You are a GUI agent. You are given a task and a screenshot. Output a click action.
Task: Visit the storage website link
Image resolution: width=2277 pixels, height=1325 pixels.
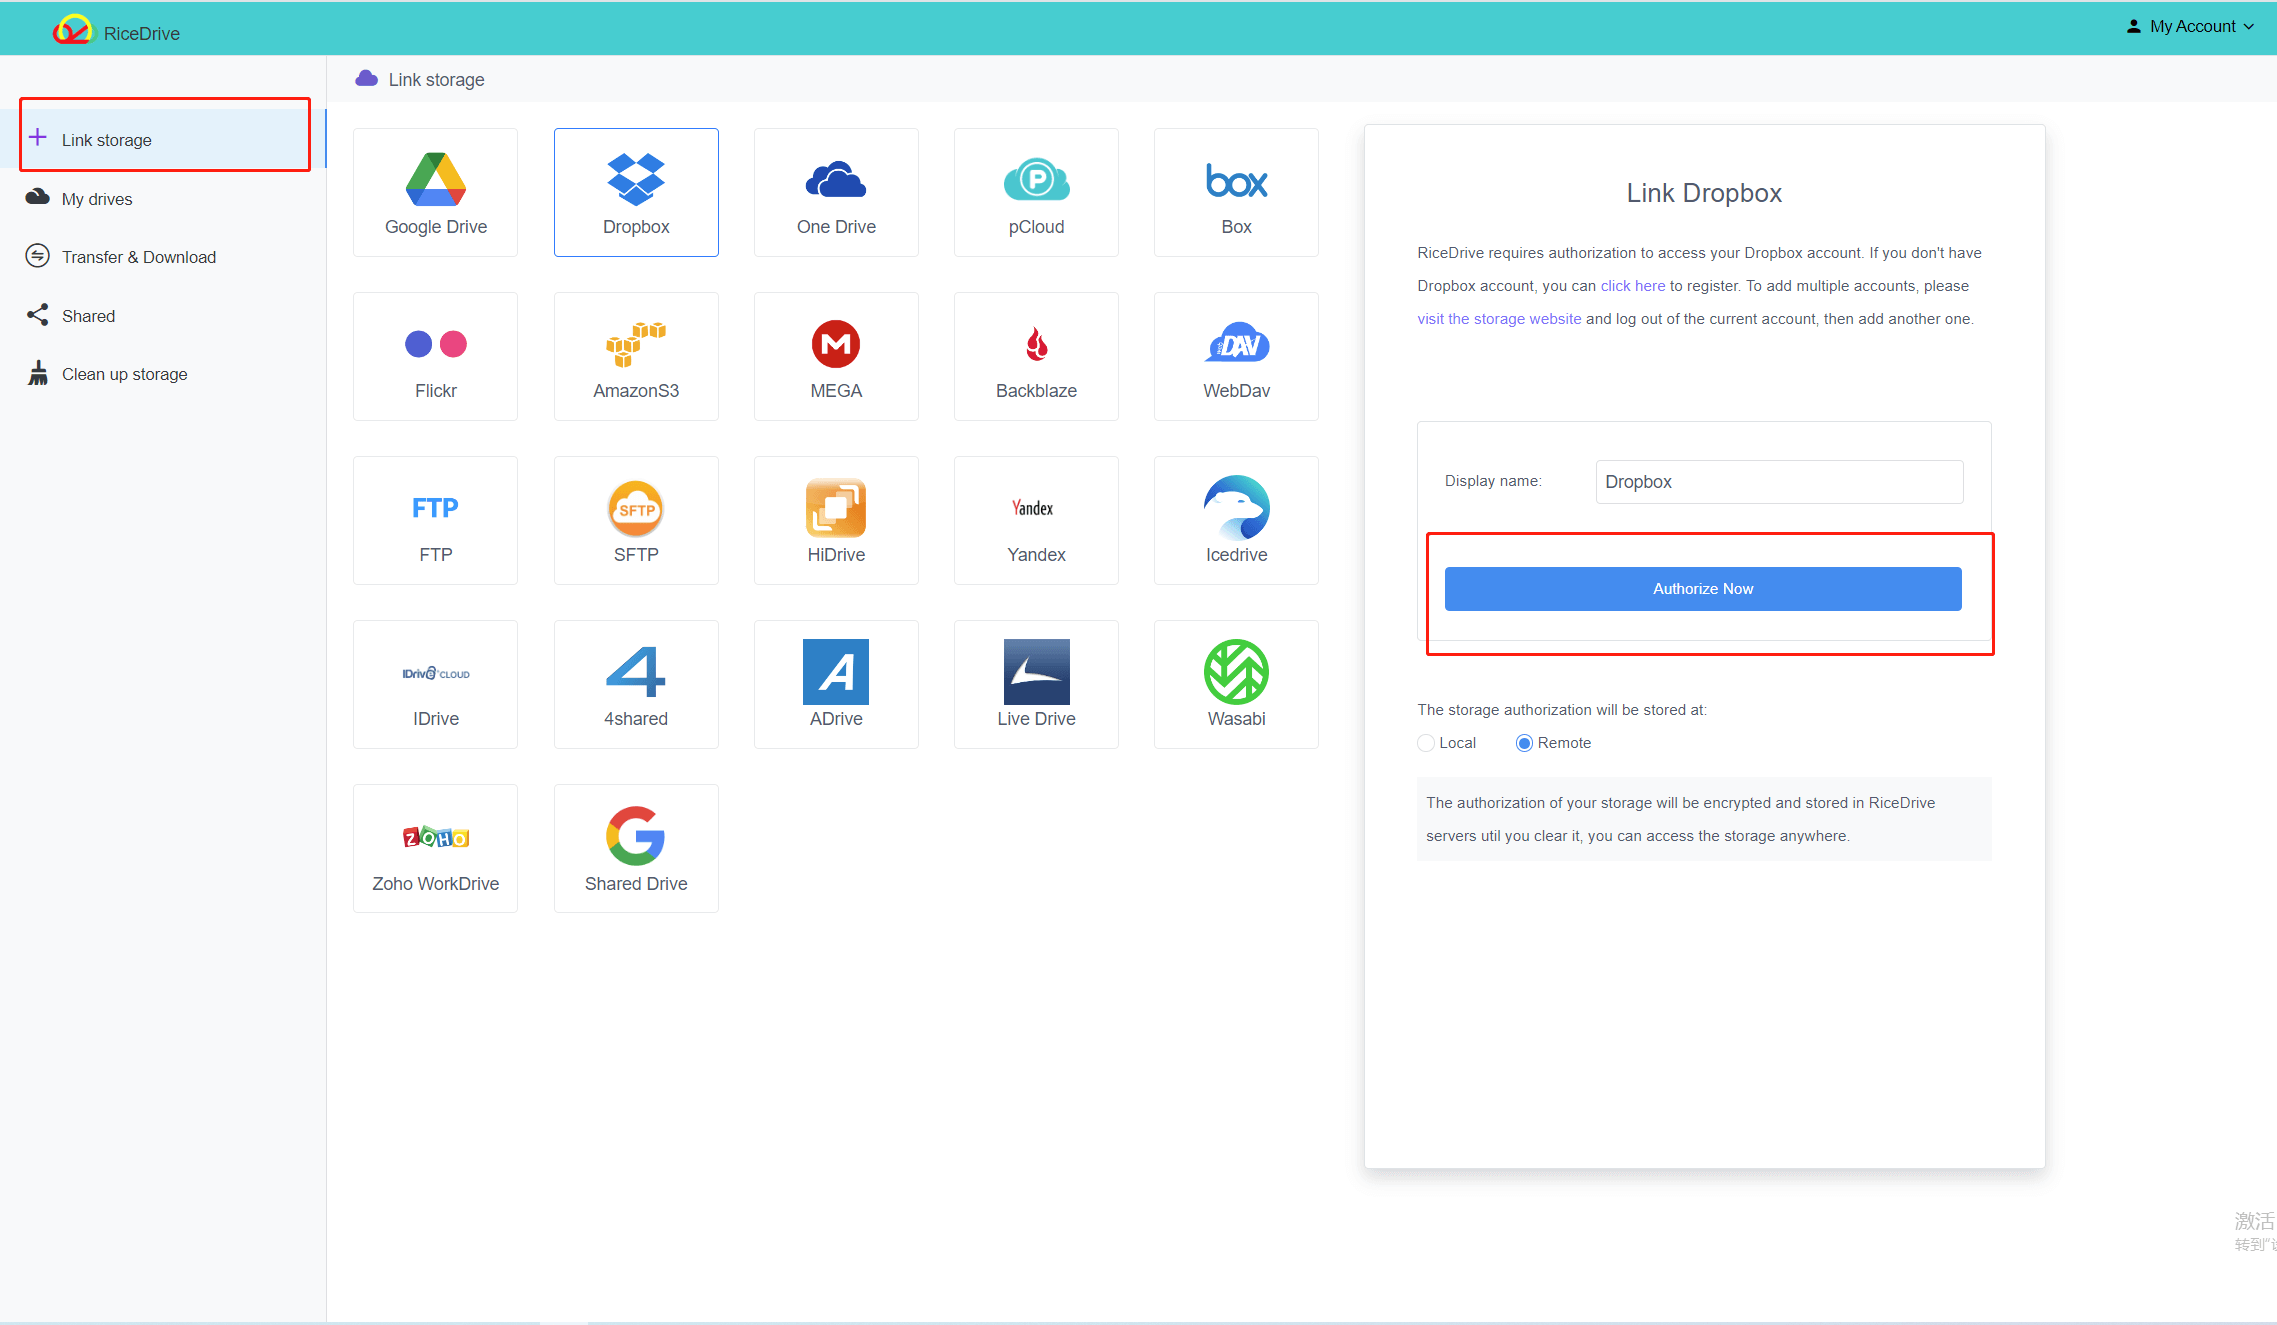tap(1498, 319)
